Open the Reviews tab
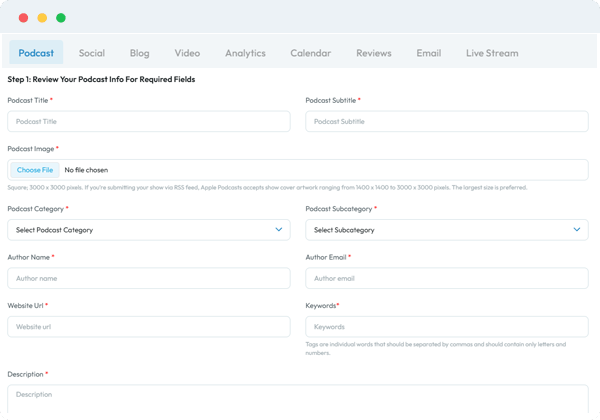This screenshot has width=600, height=420. (x=374, y=53)
